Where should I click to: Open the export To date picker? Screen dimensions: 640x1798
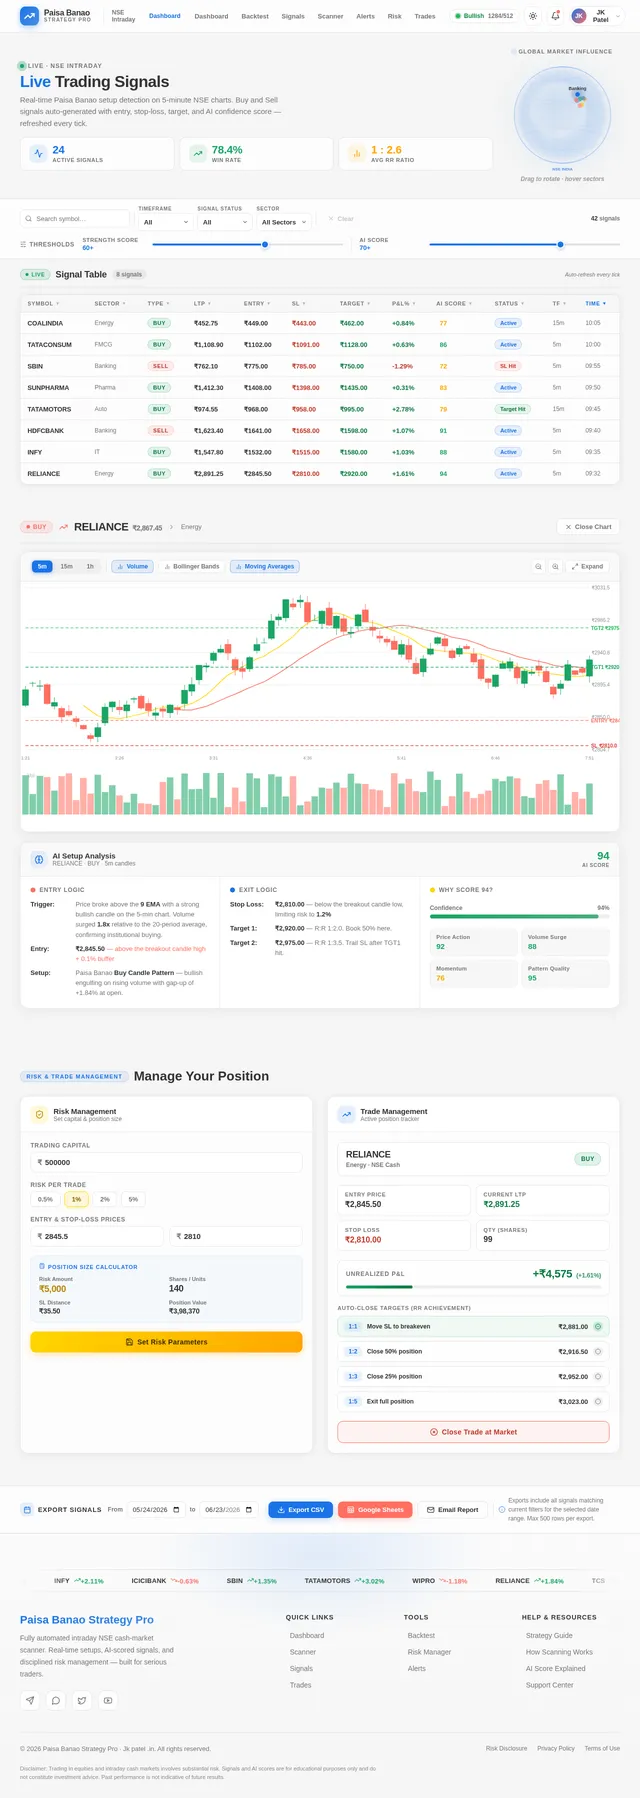tap(229, 1509)
